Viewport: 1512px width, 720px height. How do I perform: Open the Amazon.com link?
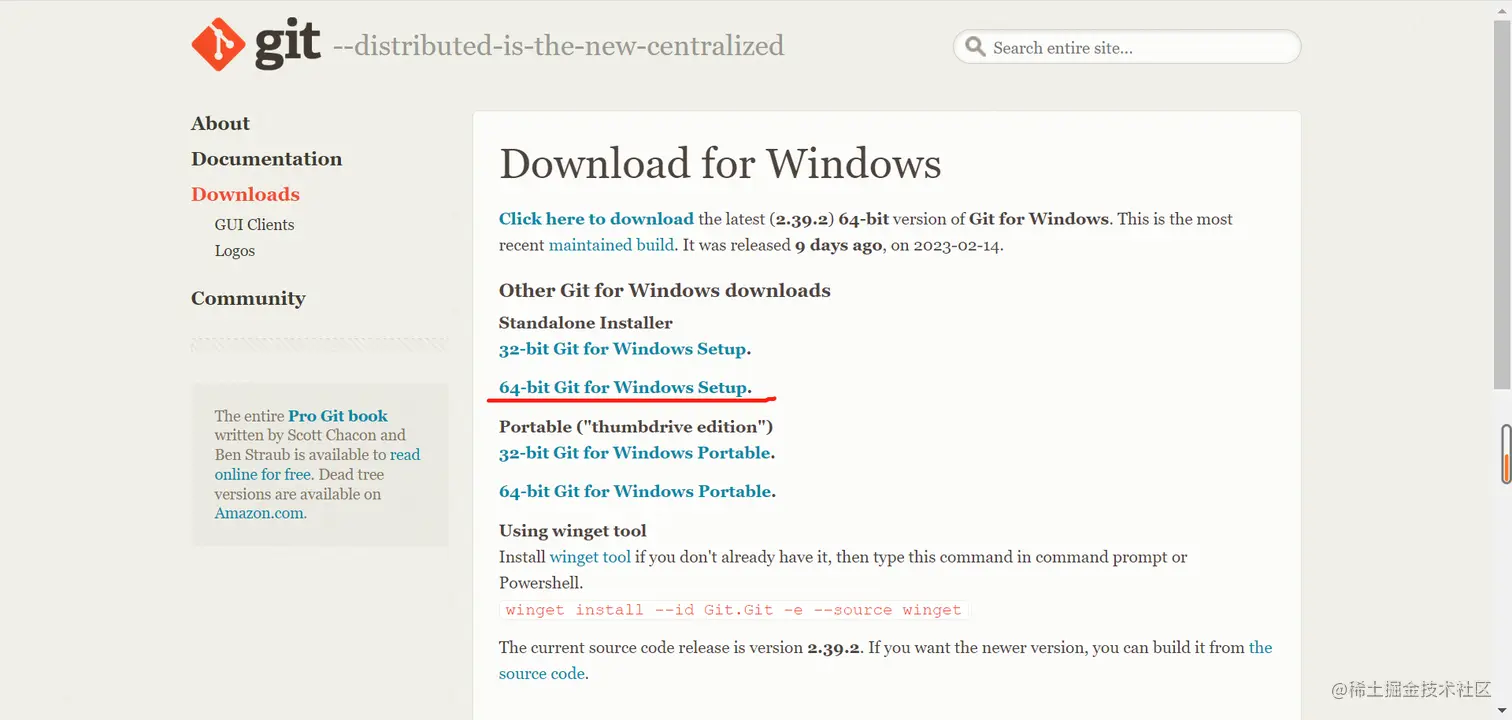pos(260,513)
